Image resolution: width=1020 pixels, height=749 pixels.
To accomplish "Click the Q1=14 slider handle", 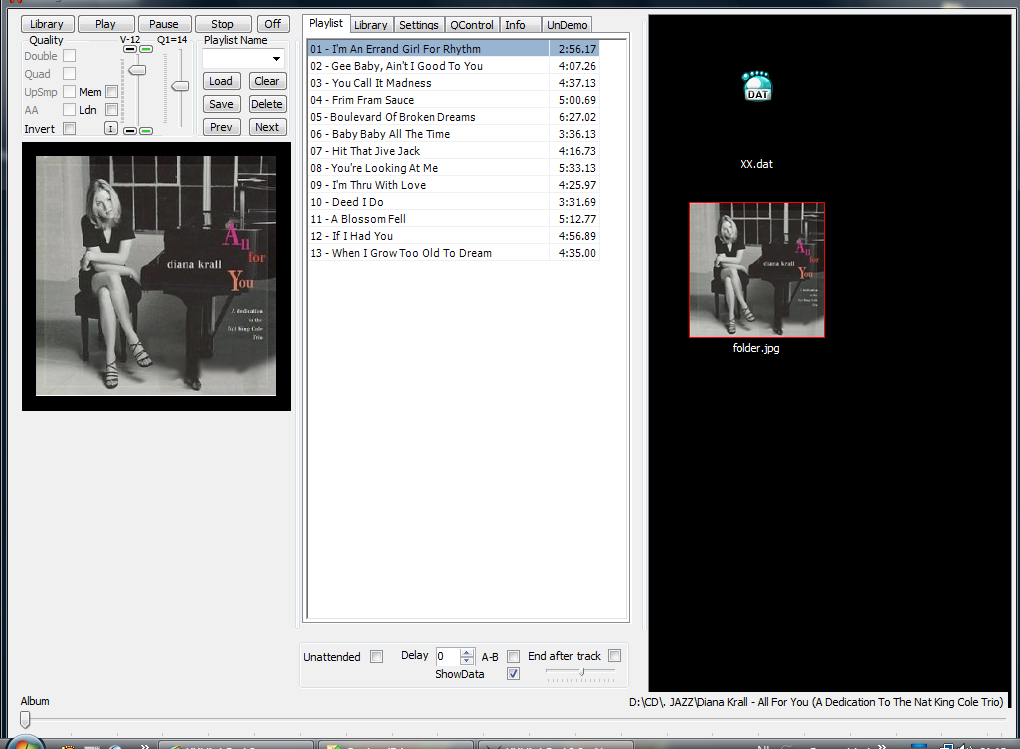I will (180, 86).
